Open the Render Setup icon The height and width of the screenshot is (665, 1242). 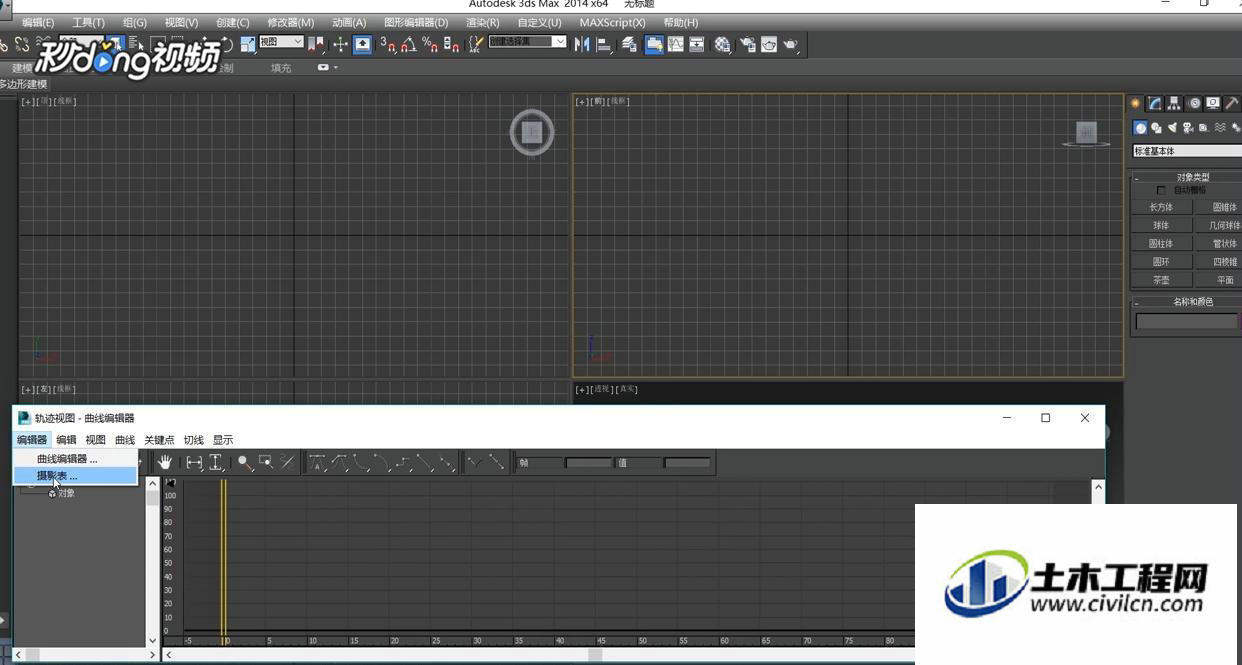click(x=747, y=44)
